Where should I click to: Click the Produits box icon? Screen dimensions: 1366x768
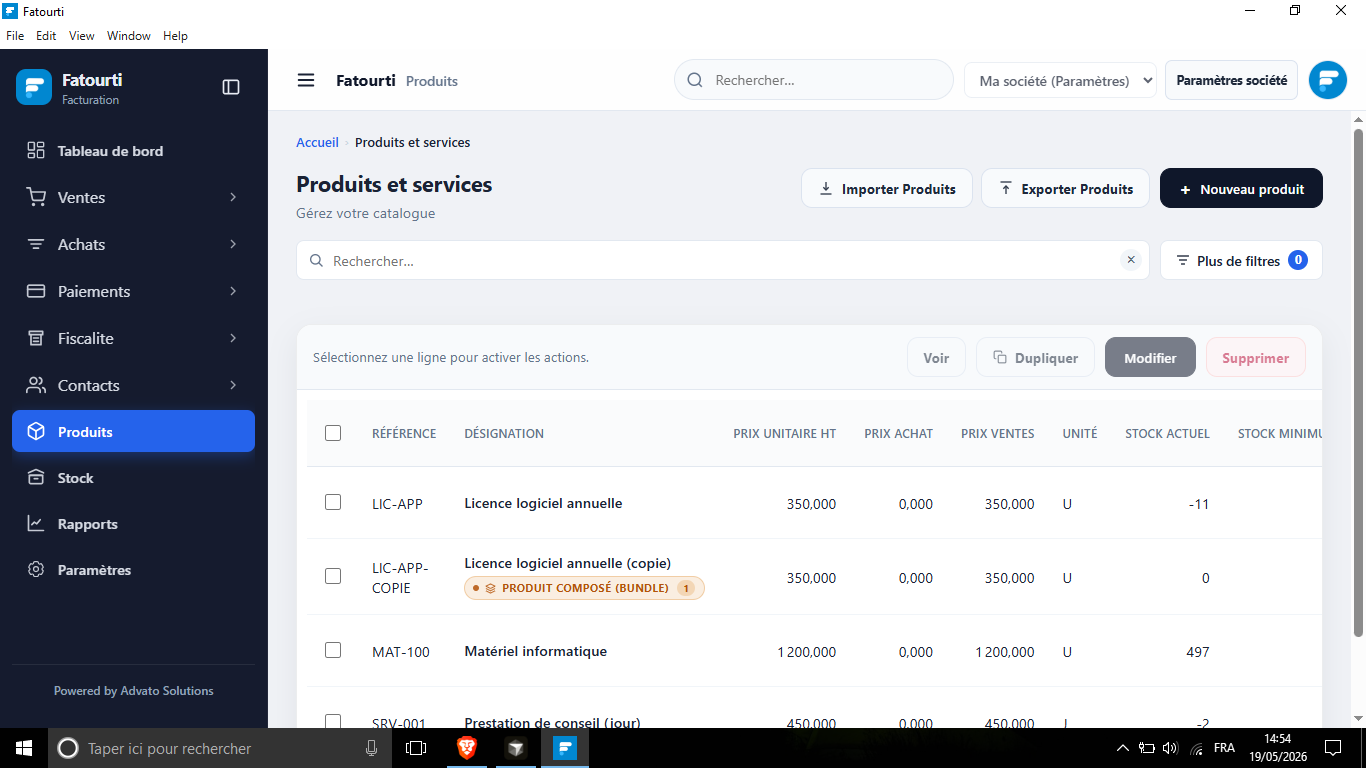[36, 431]
